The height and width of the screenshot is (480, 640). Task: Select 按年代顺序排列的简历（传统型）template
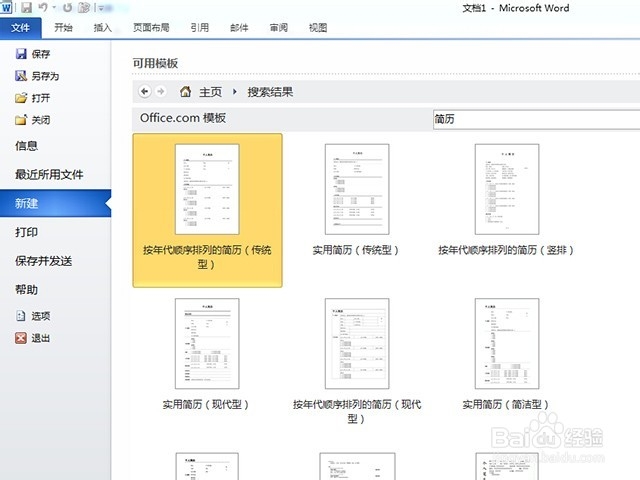207,210
